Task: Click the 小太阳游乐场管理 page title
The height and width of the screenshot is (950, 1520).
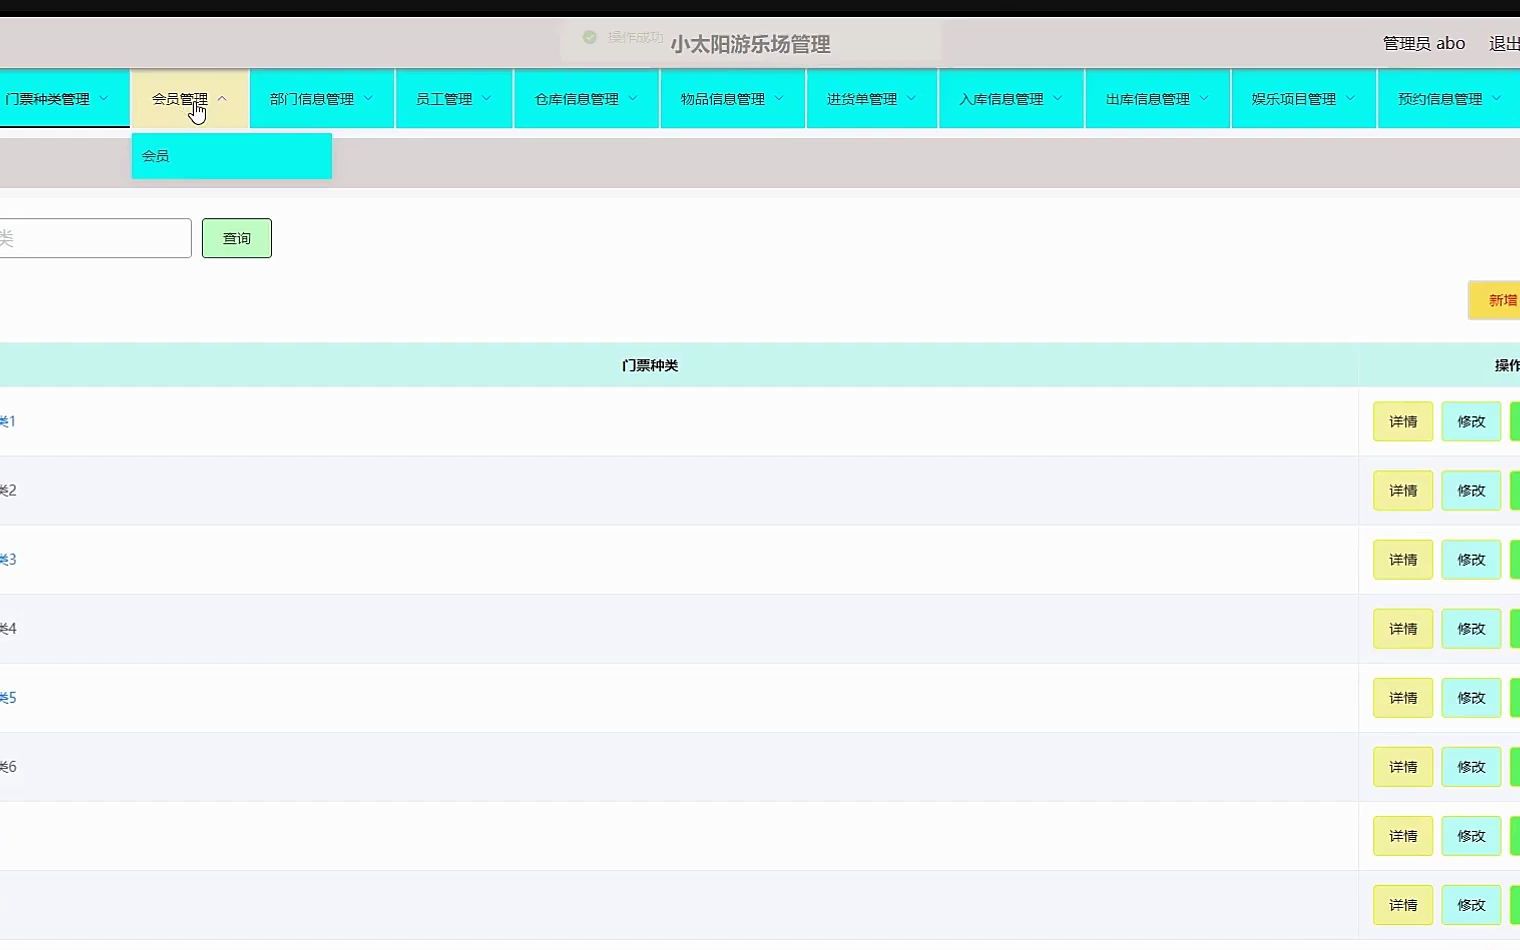Action: tap(750, 44)
